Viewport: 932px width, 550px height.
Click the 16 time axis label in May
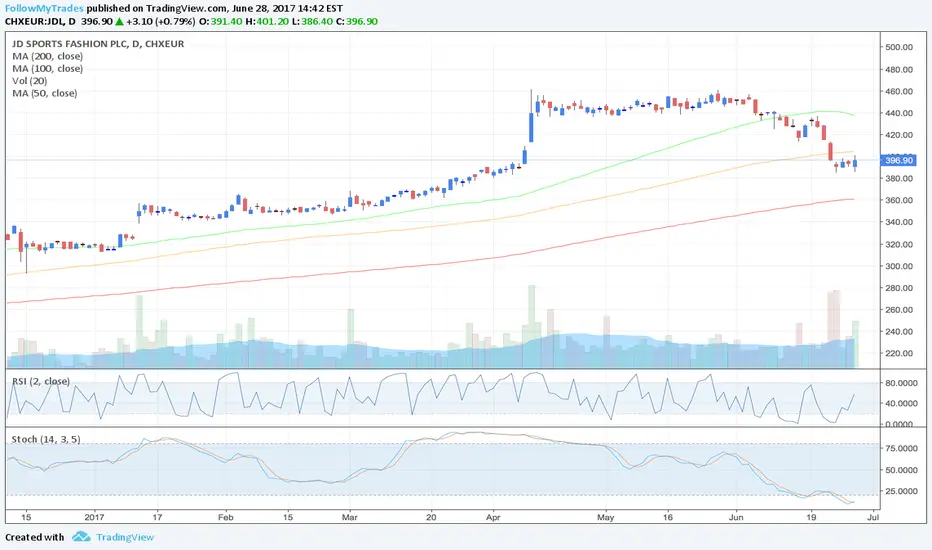coord(667,517)
